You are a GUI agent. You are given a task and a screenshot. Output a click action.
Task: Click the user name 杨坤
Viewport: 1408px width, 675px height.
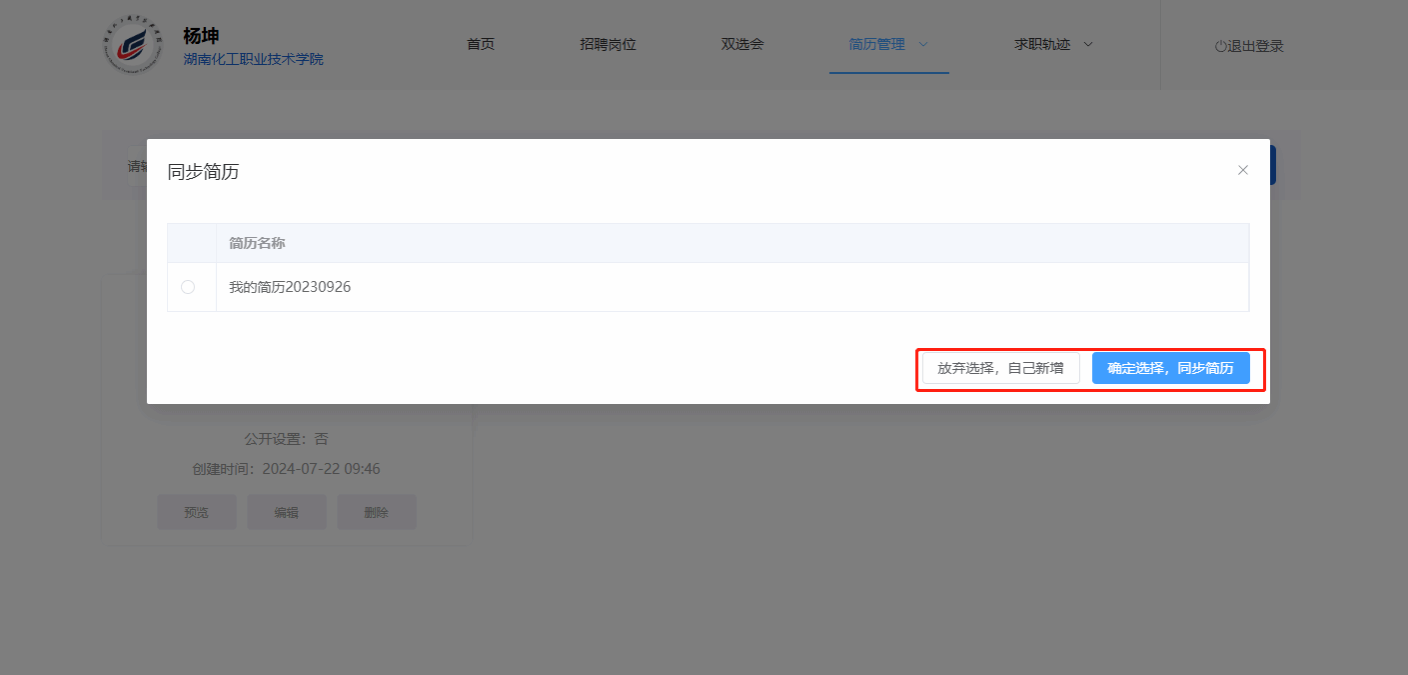point(201,36)
